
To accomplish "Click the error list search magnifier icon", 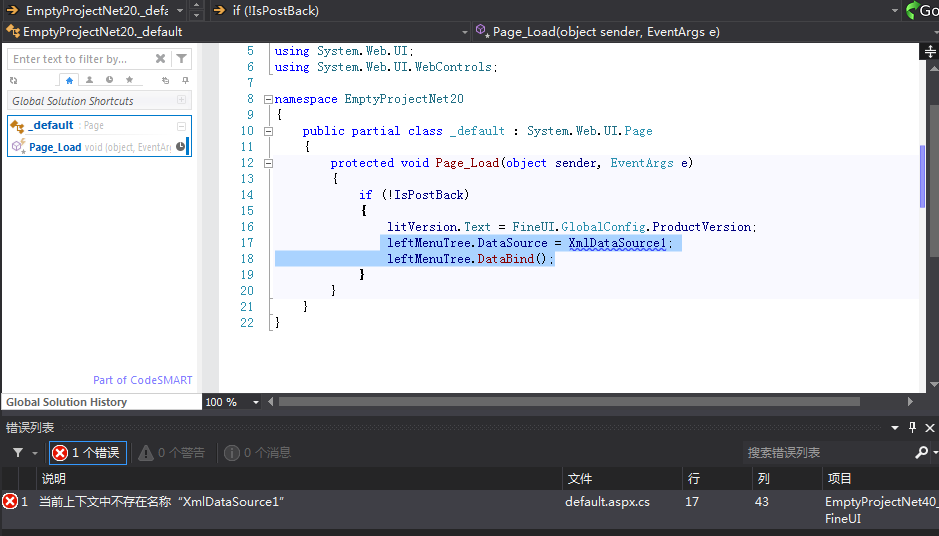I will tap(922, 453).
